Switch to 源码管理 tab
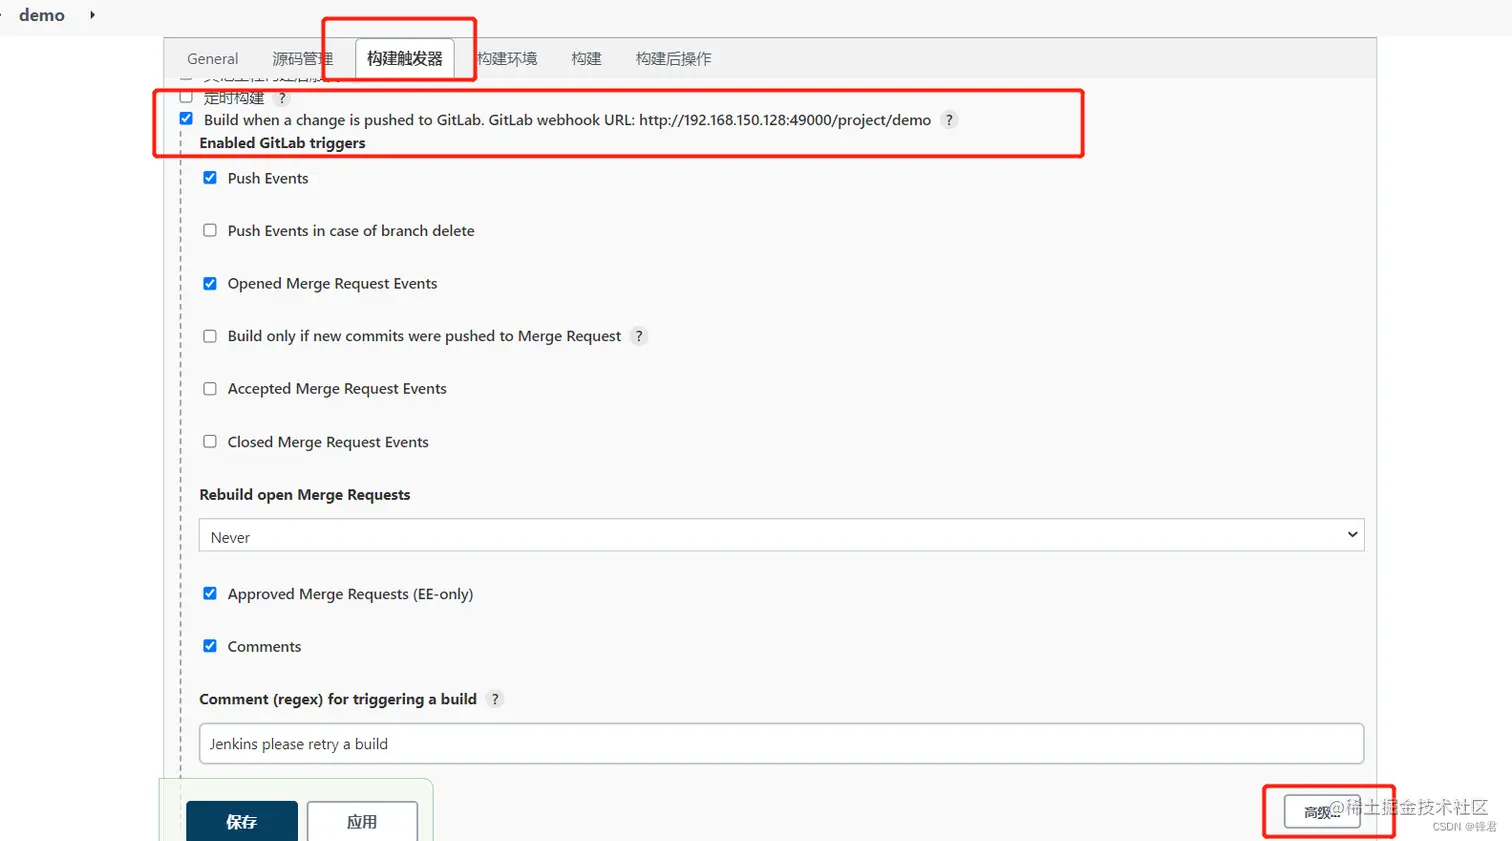1512x841 pixels. pos(302,59)
